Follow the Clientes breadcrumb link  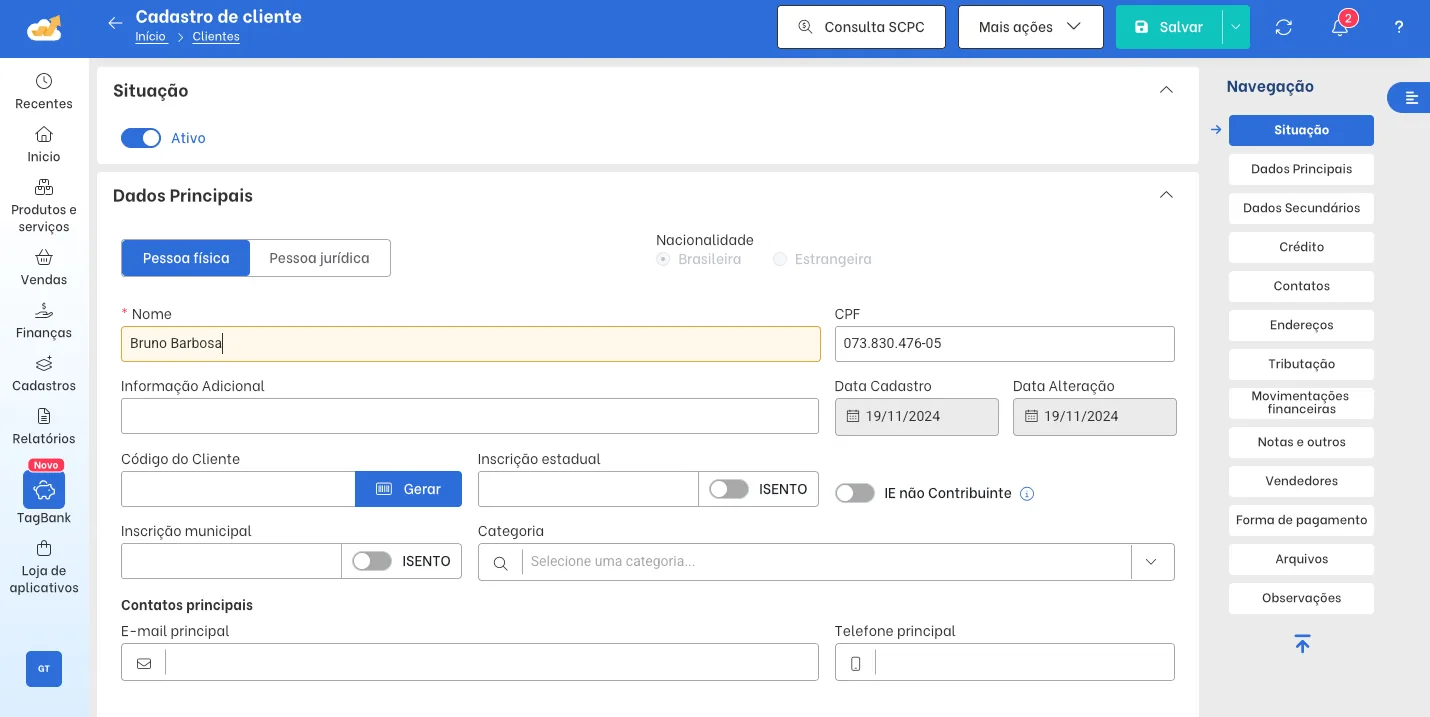point(216,37)
